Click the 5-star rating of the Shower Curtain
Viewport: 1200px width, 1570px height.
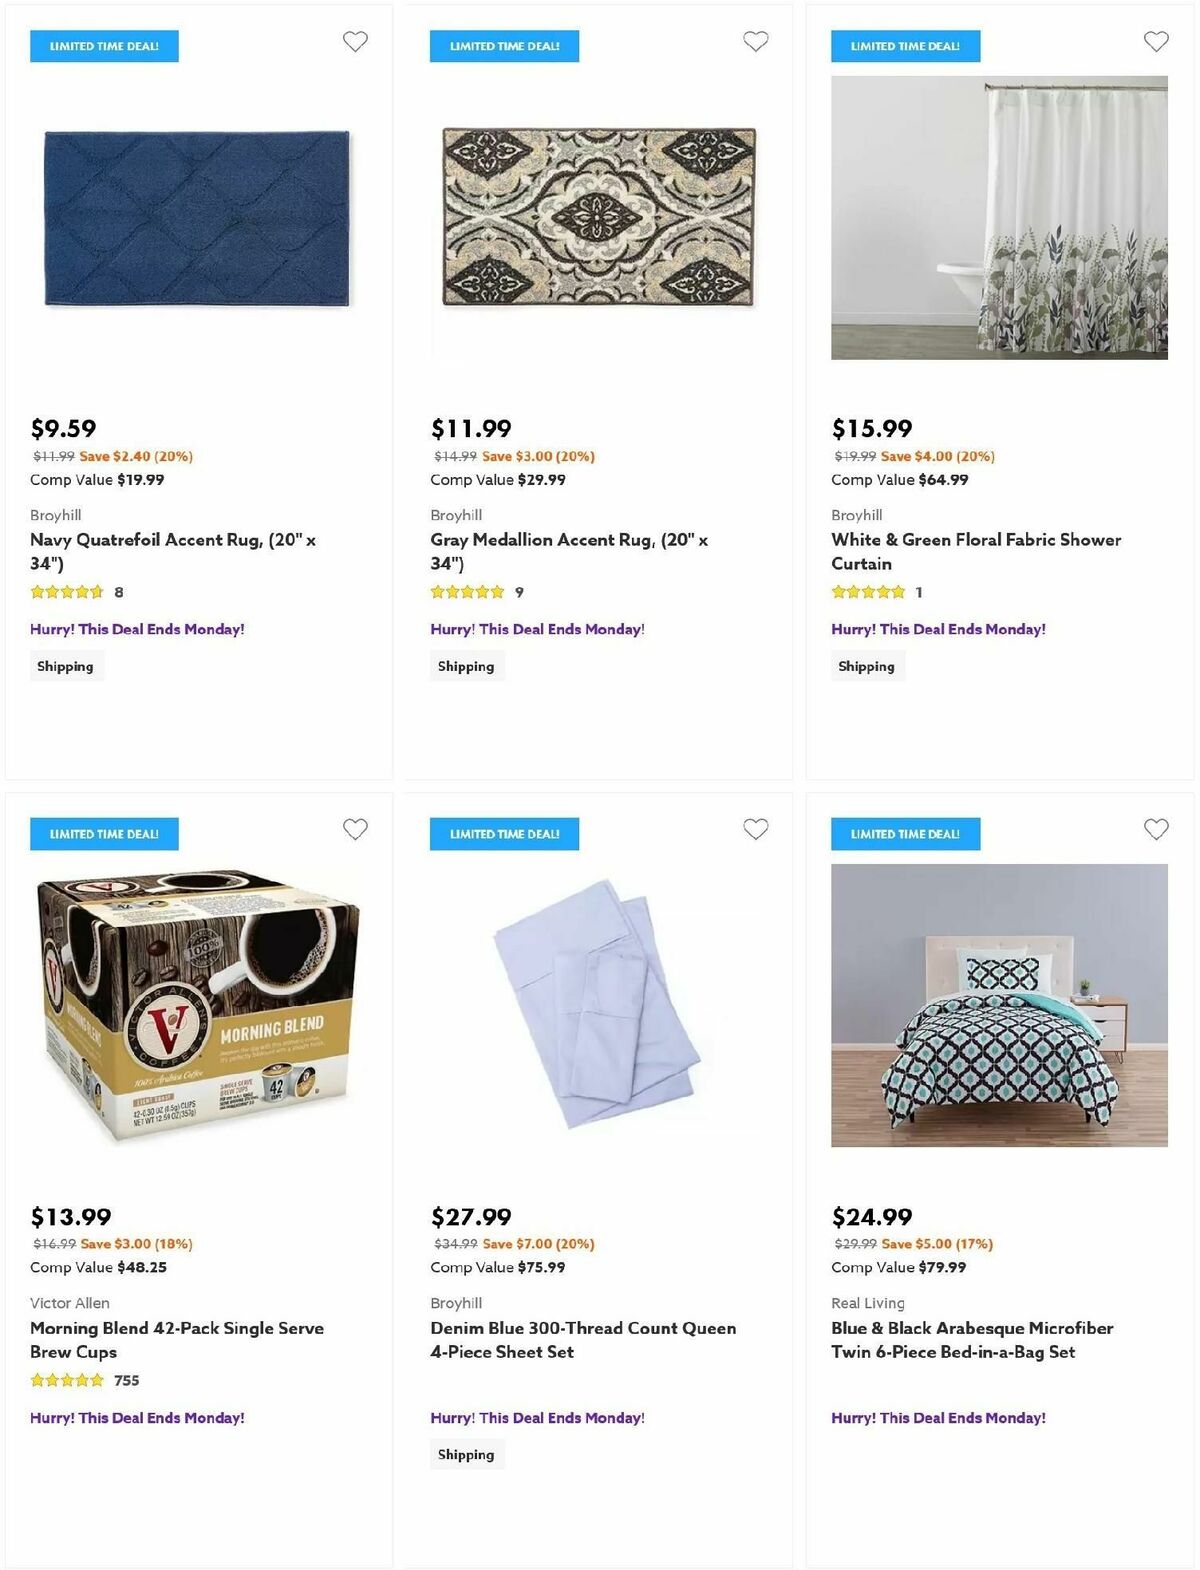pos(868,591)
